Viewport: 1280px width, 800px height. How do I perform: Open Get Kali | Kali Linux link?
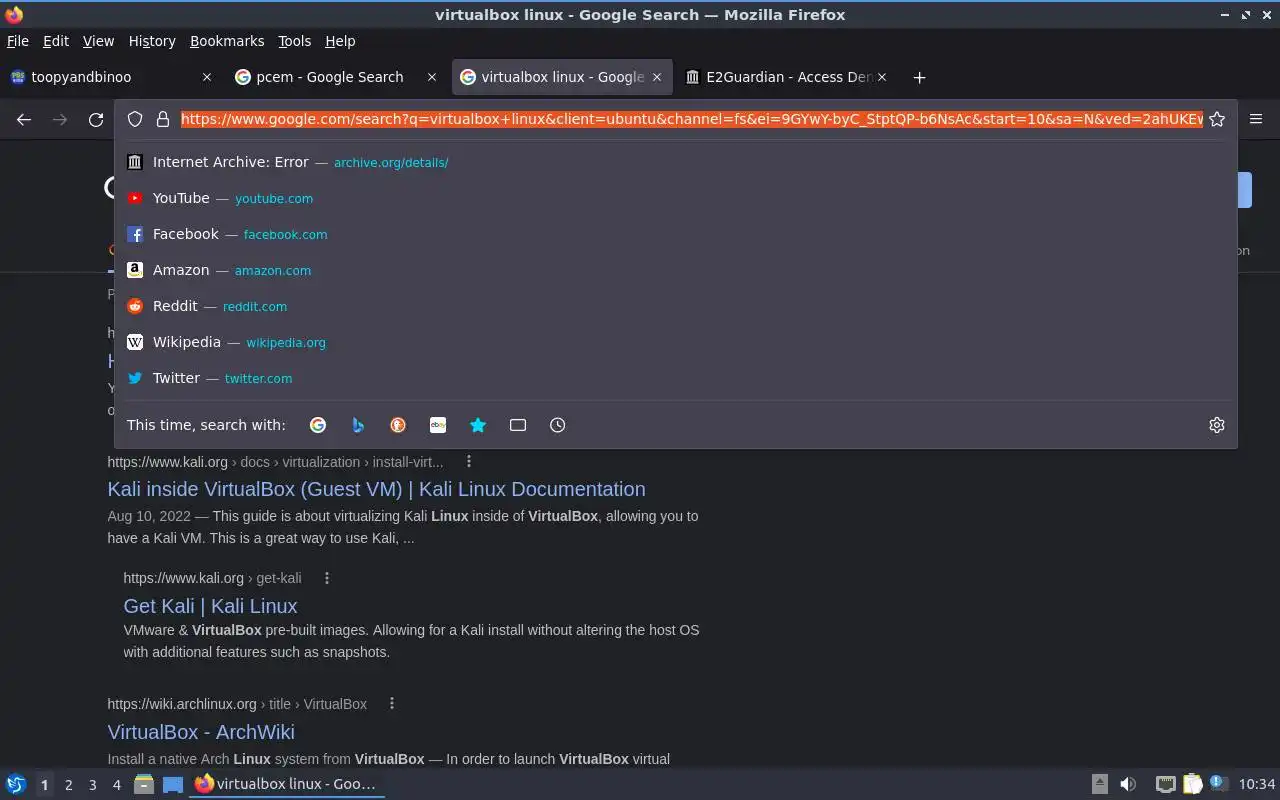[210, 606]
